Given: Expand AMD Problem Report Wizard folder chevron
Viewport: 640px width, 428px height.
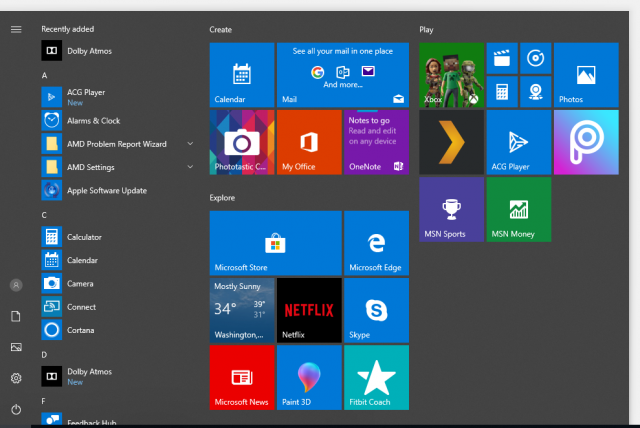Looking at the screenshot, I should click(190, 144).
